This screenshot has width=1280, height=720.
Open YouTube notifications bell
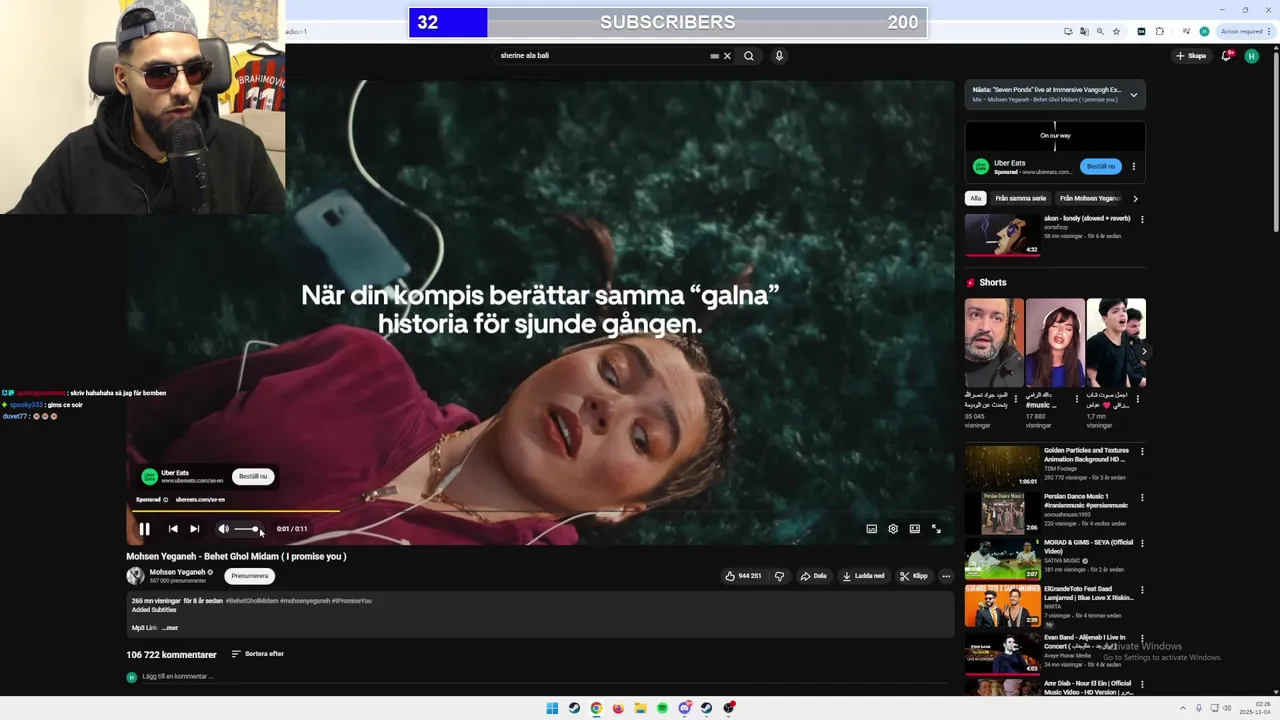(1226, 56)
